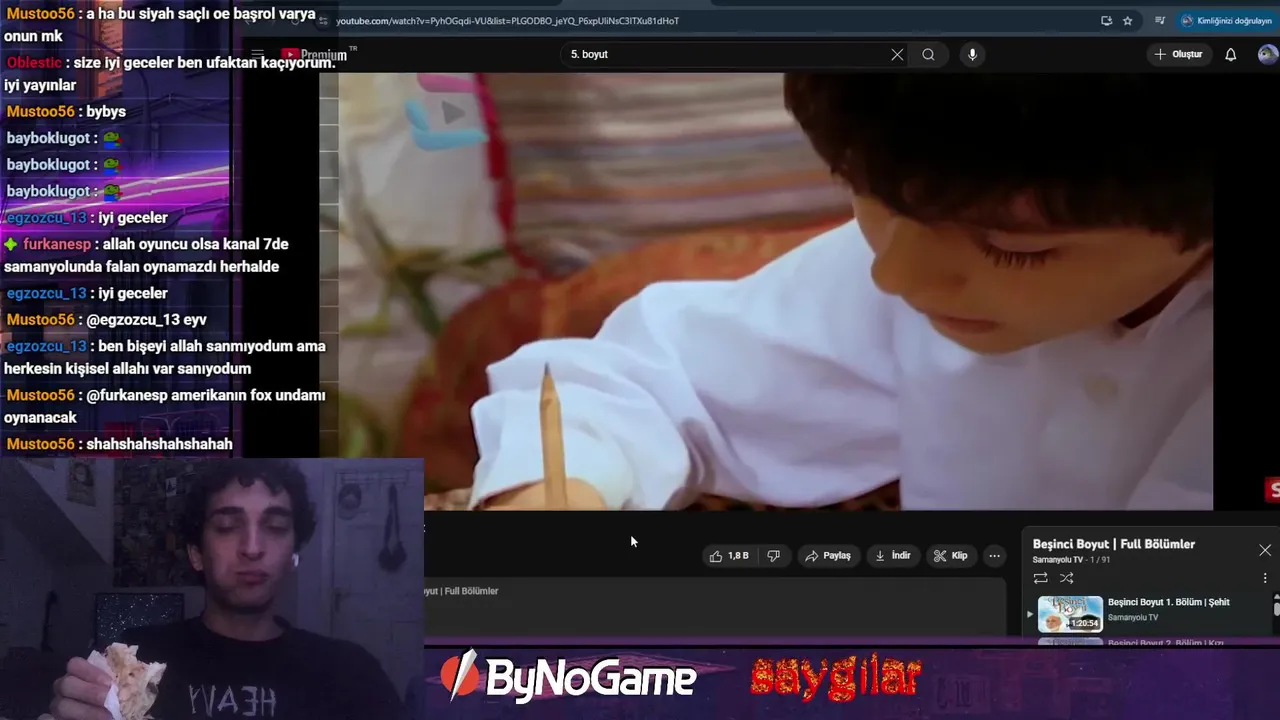Clear the YouTube search field with the X
The height and width of the screenshot is (720, 1280).
897,55
